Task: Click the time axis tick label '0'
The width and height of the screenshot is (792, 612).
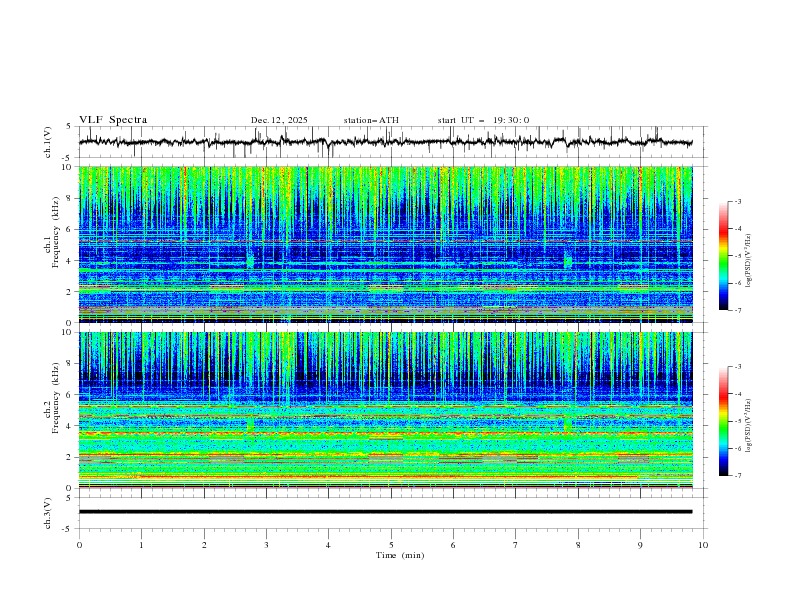Action: pyautogui.click(x=79, y=545)
